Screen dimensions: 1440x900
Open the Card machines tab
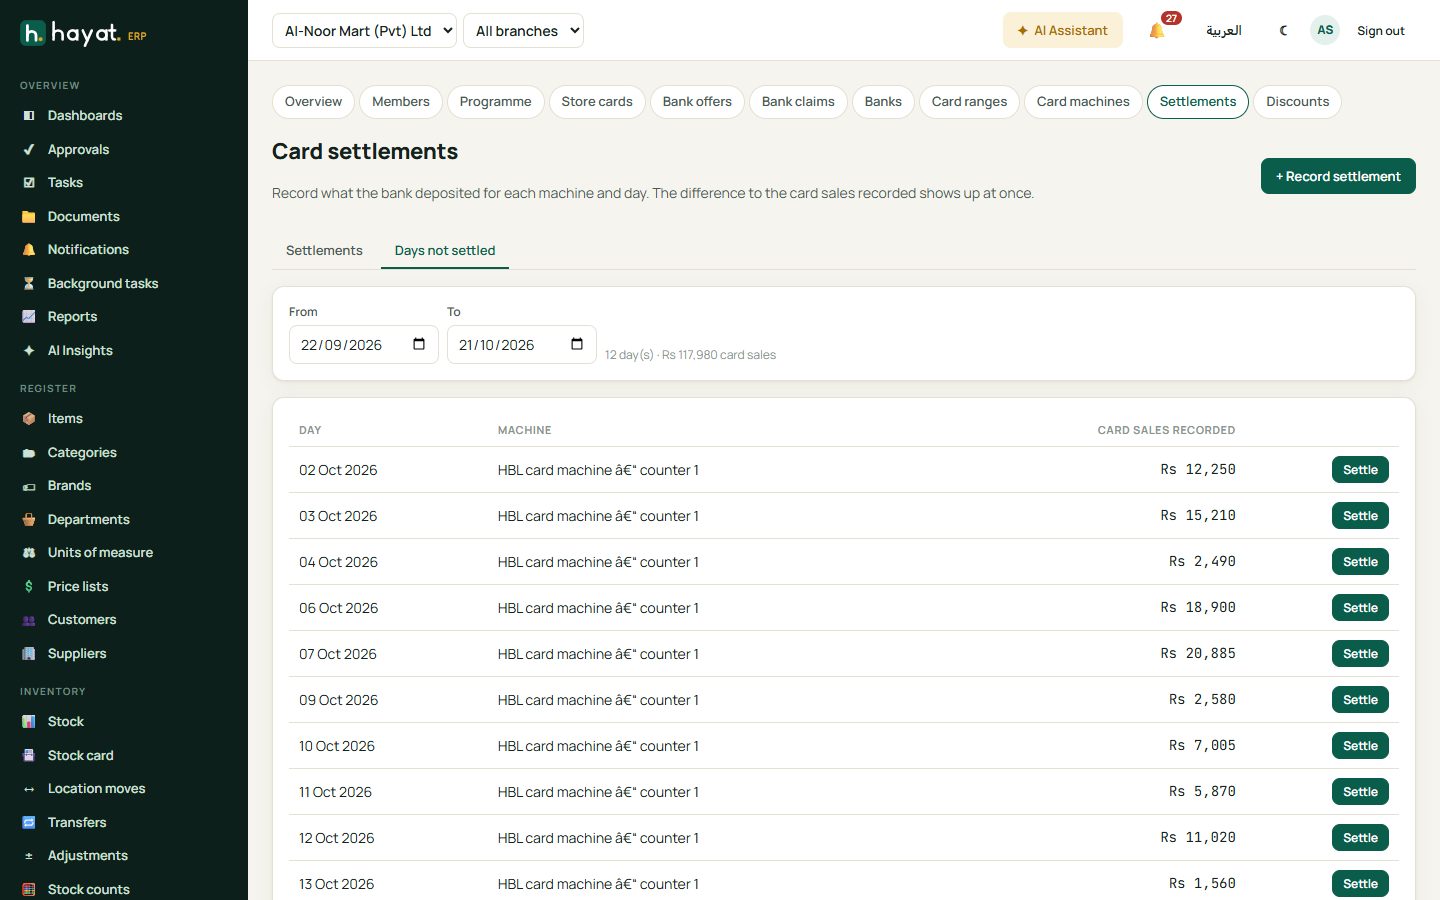(x=1083, y=102)
